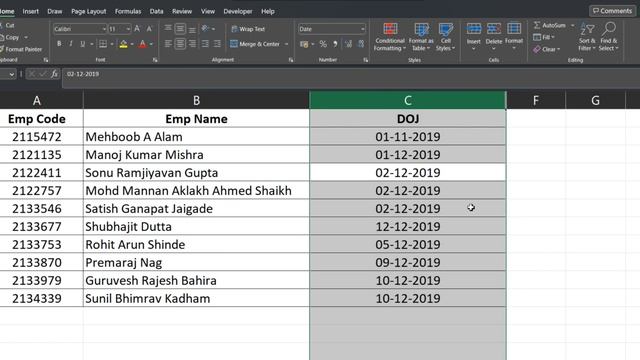Open Merge & Center dropdown arrow
The image size is (640, 360).
pos(287,44)
